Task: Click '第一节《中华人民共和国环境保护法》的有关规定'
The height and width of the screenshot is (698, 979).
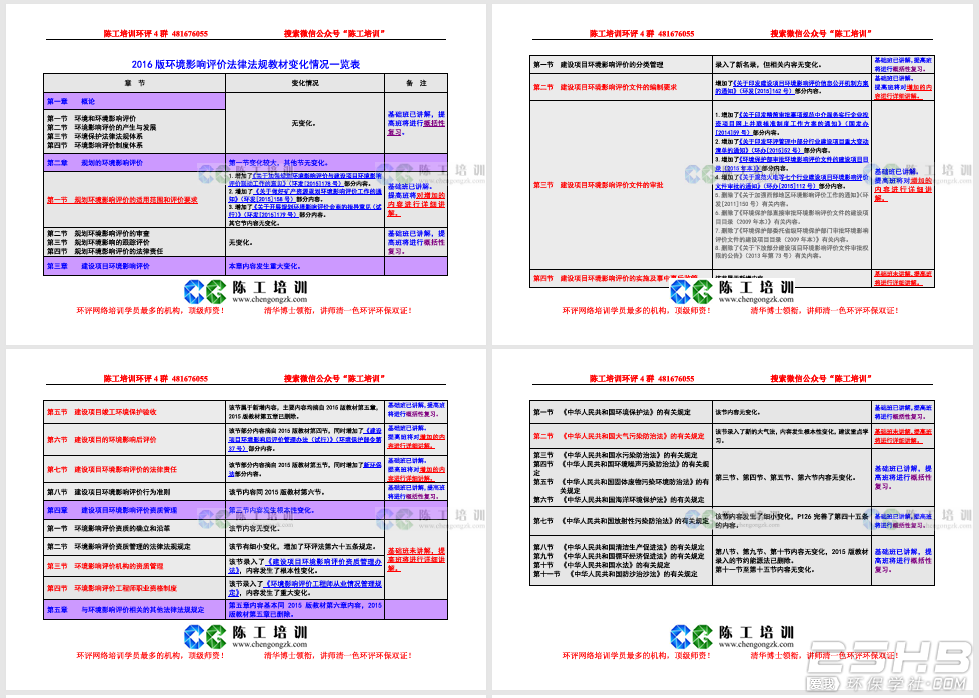Action: pos(611,412)
